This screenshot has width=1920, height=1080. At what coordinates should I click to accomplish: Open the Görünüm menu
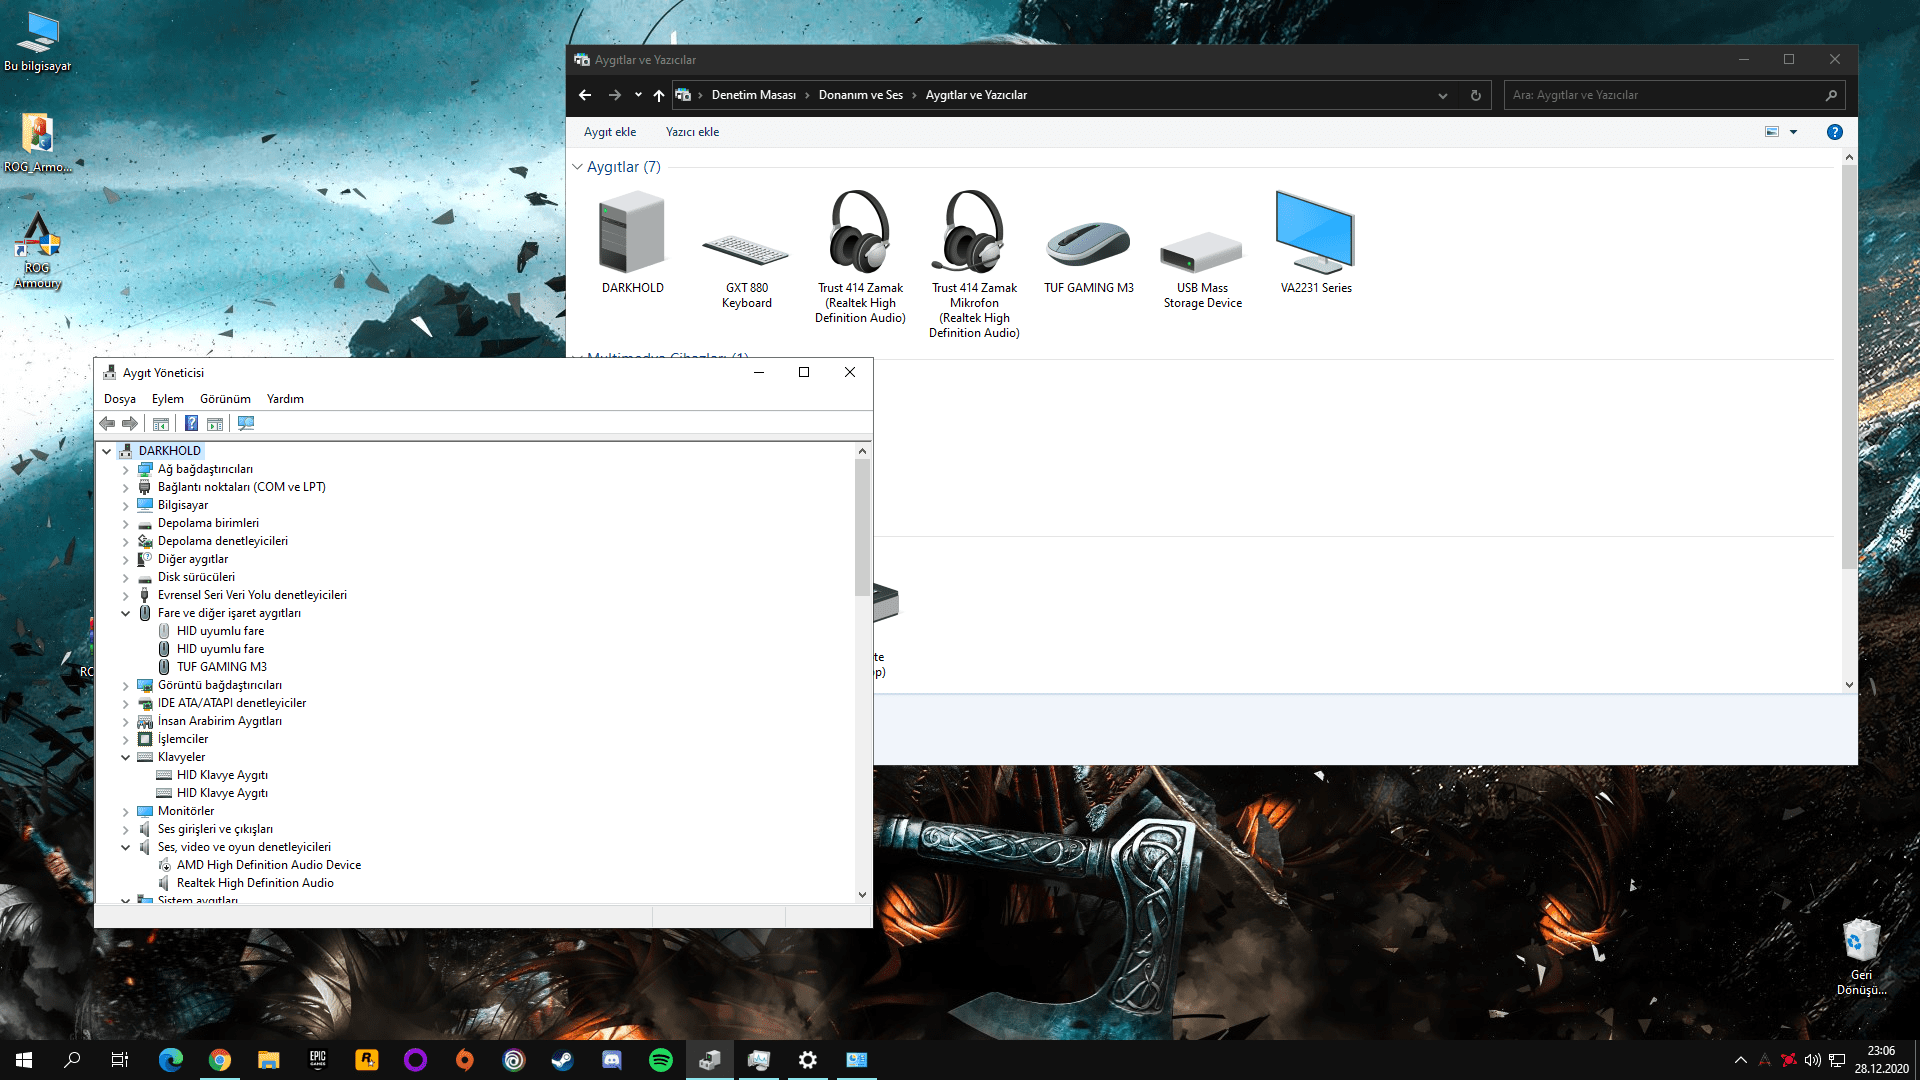click(225, 398)
